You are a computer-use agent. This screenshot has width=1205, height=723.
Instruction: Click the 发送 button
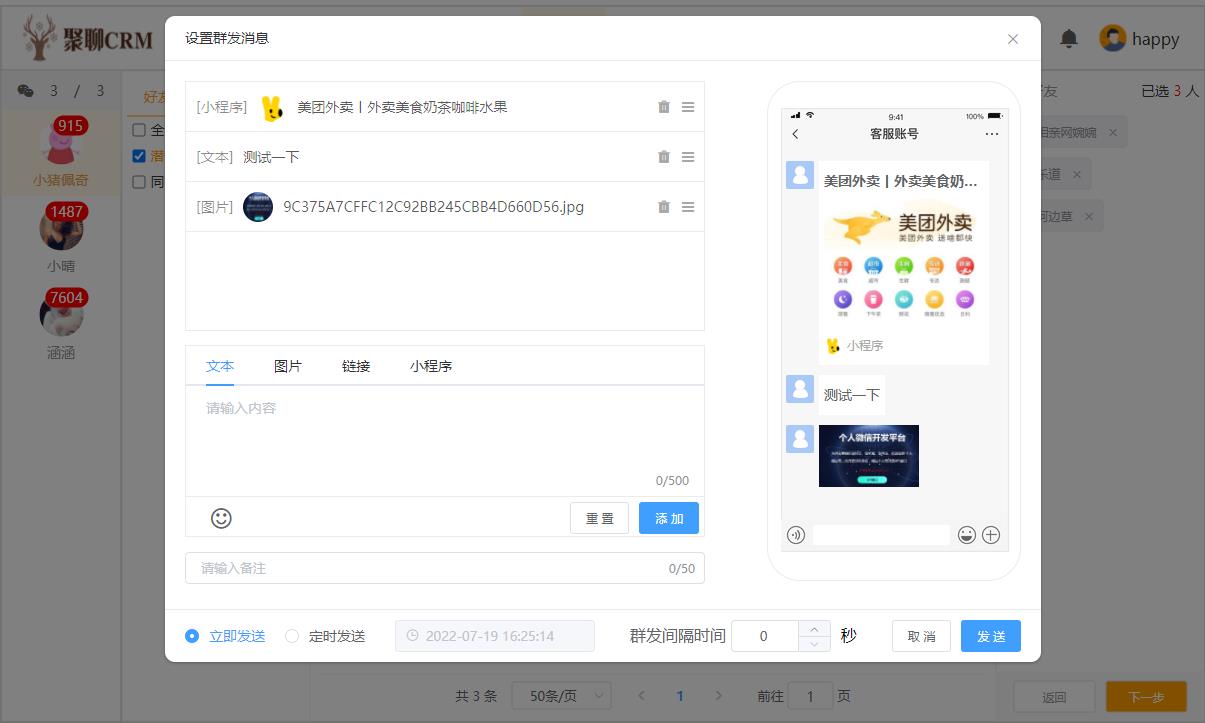990,636
